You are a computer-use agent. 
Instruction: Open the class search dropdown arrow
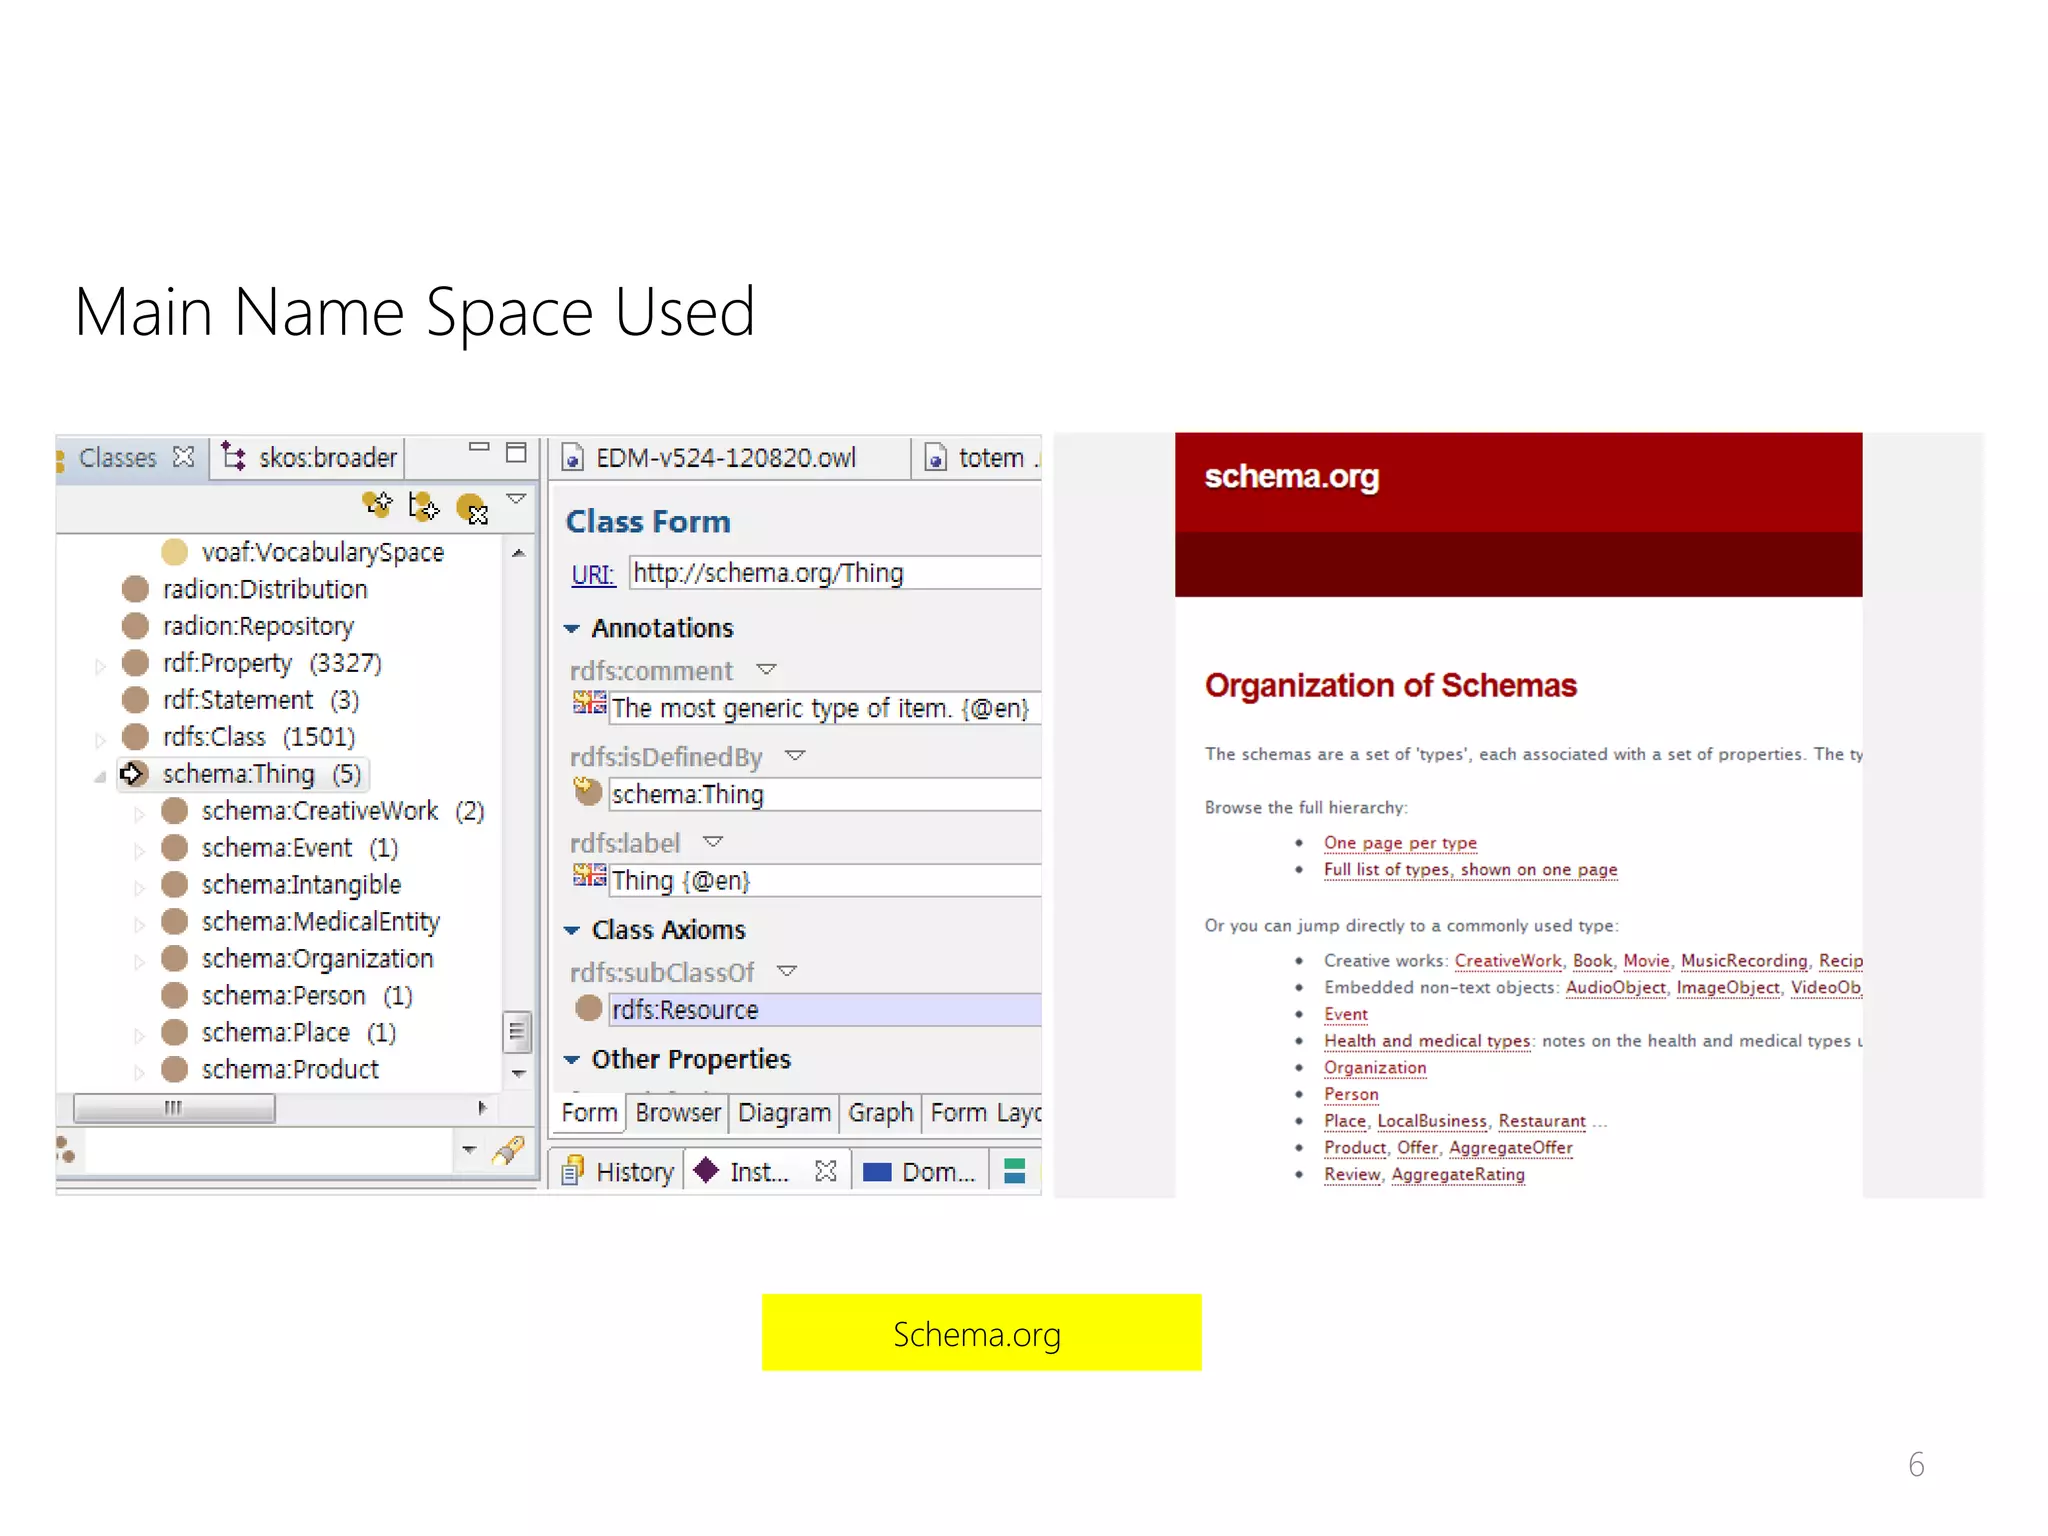pos(469,1150)
